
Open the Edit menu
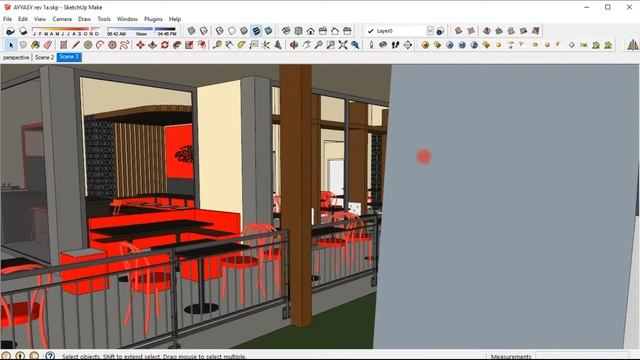click(23, 19)
